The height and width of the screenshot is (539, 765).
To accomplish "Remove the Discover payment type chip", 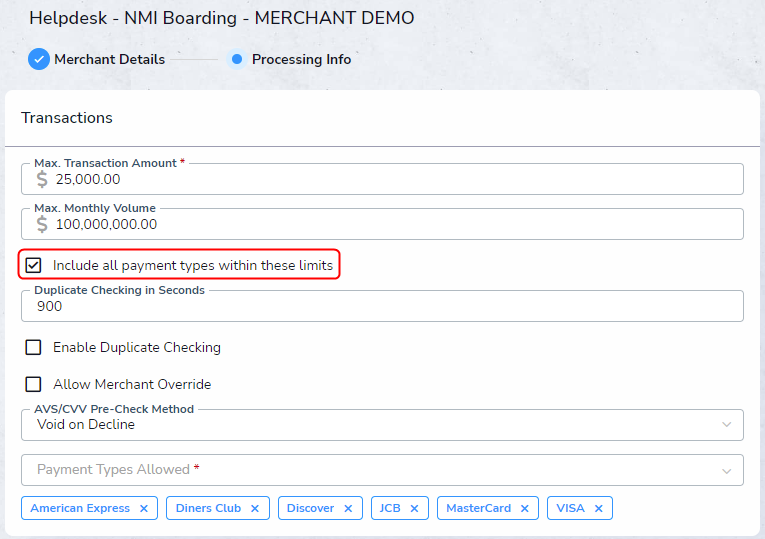I will tap(348, 508).
